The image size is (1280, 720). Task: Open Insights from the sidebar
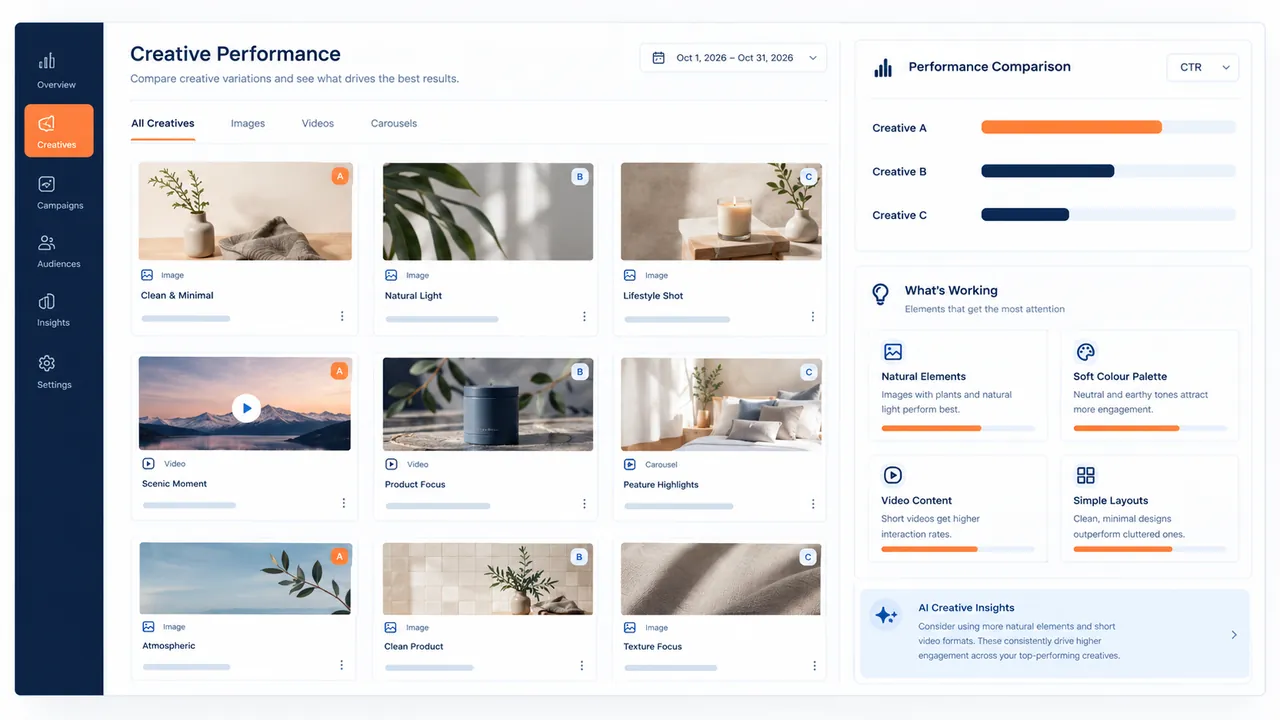[54, 310]
